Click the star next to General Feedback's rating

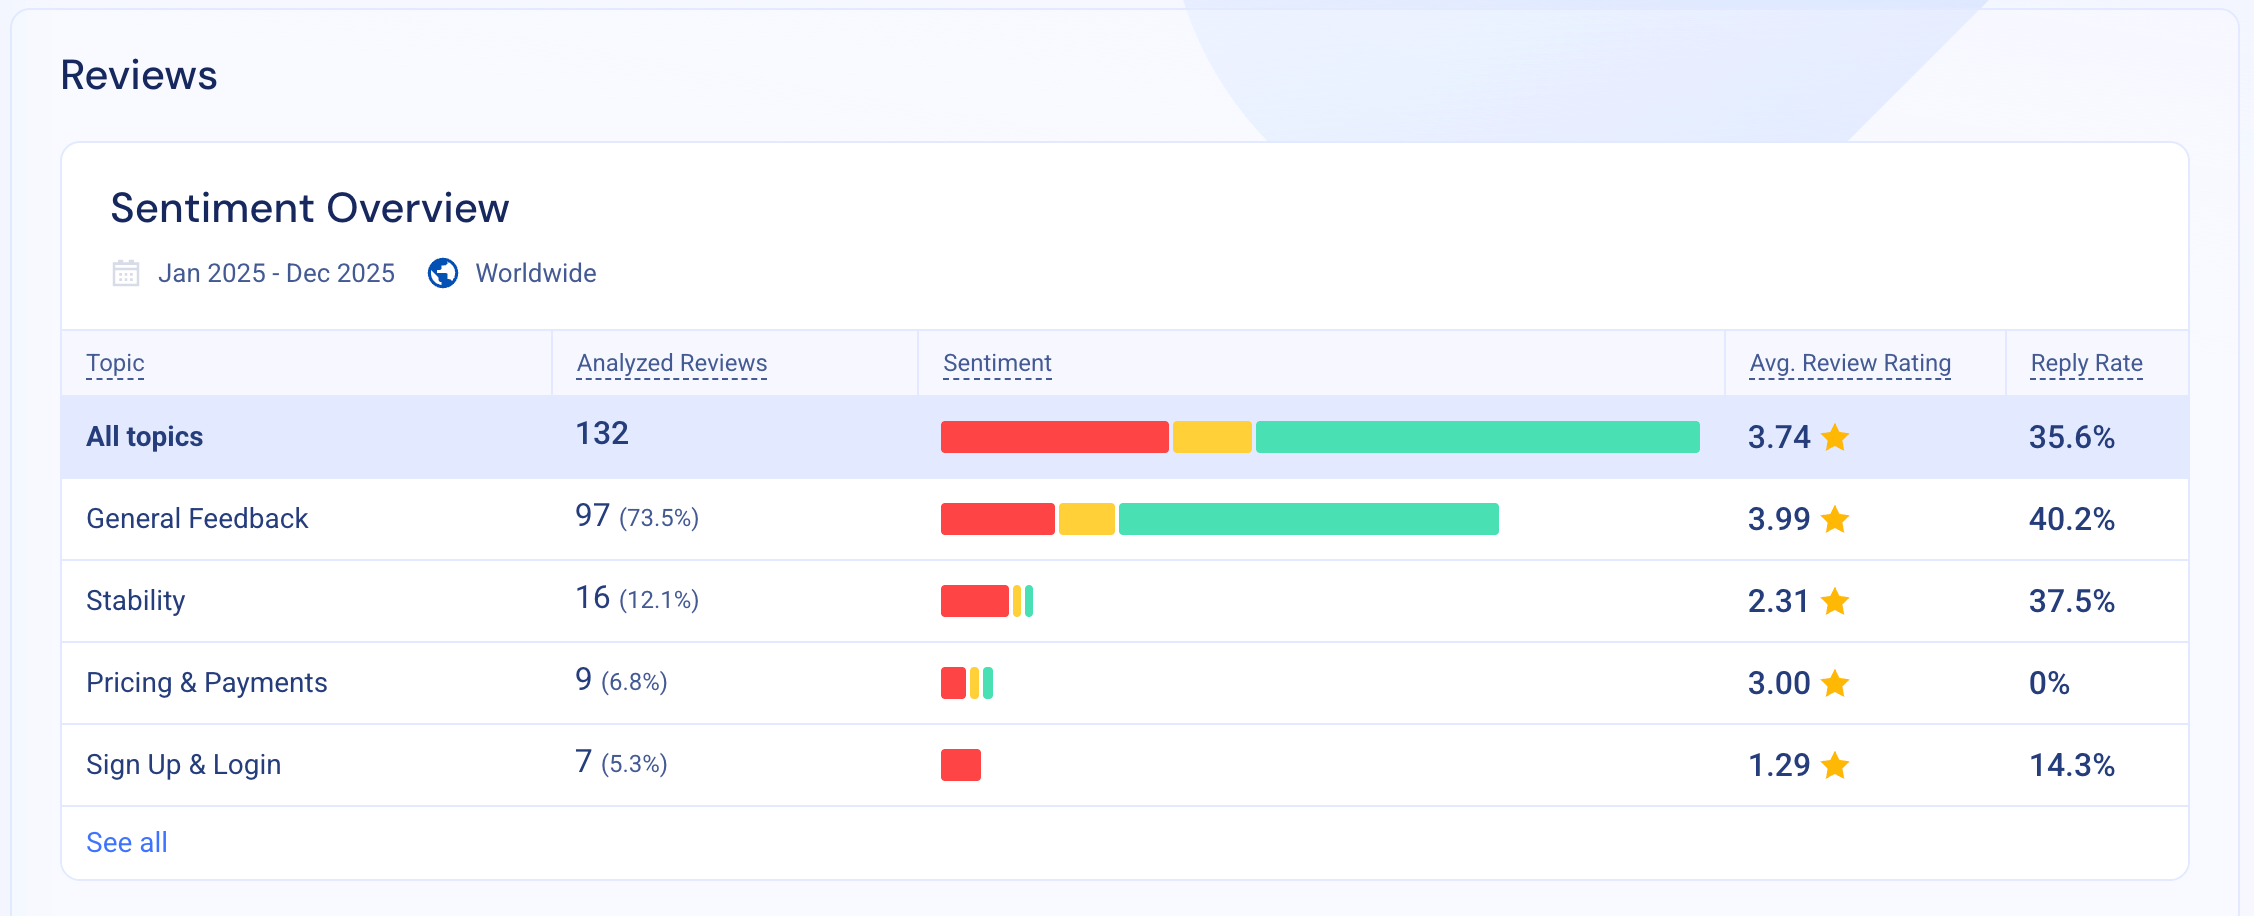point(1836,519)
